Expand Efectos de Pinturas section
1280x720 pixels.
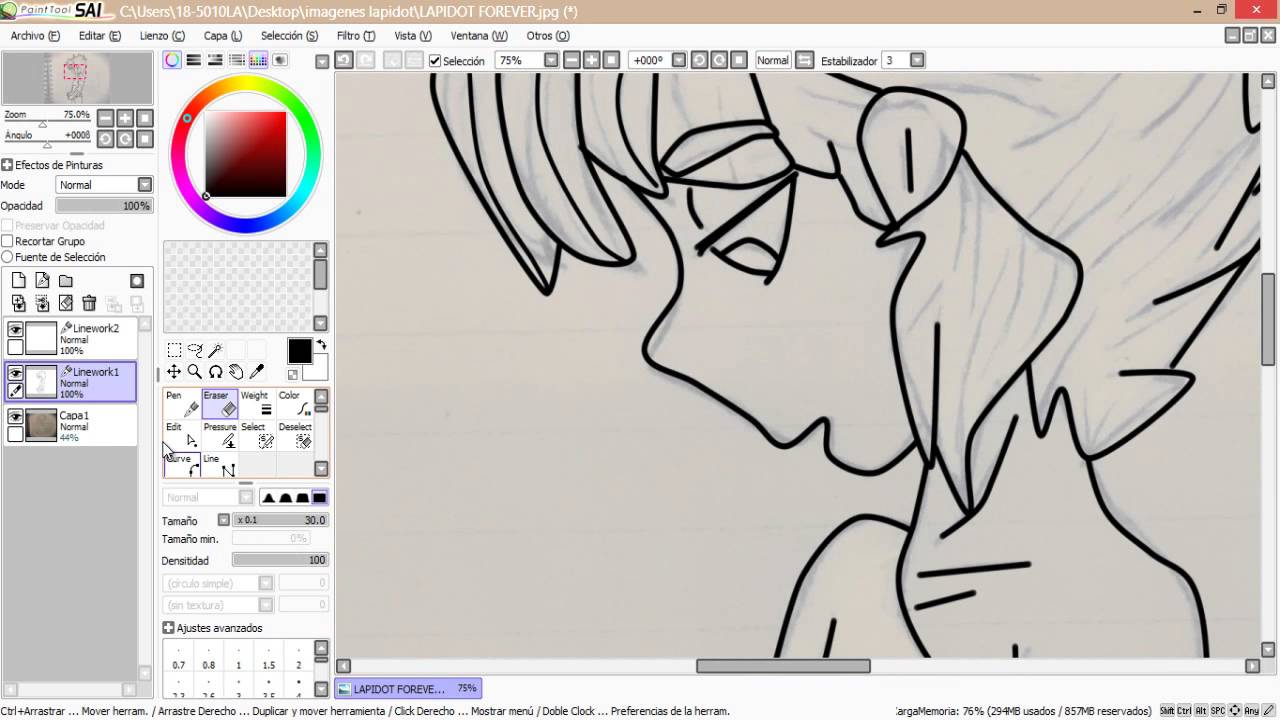tap(7, 165)
